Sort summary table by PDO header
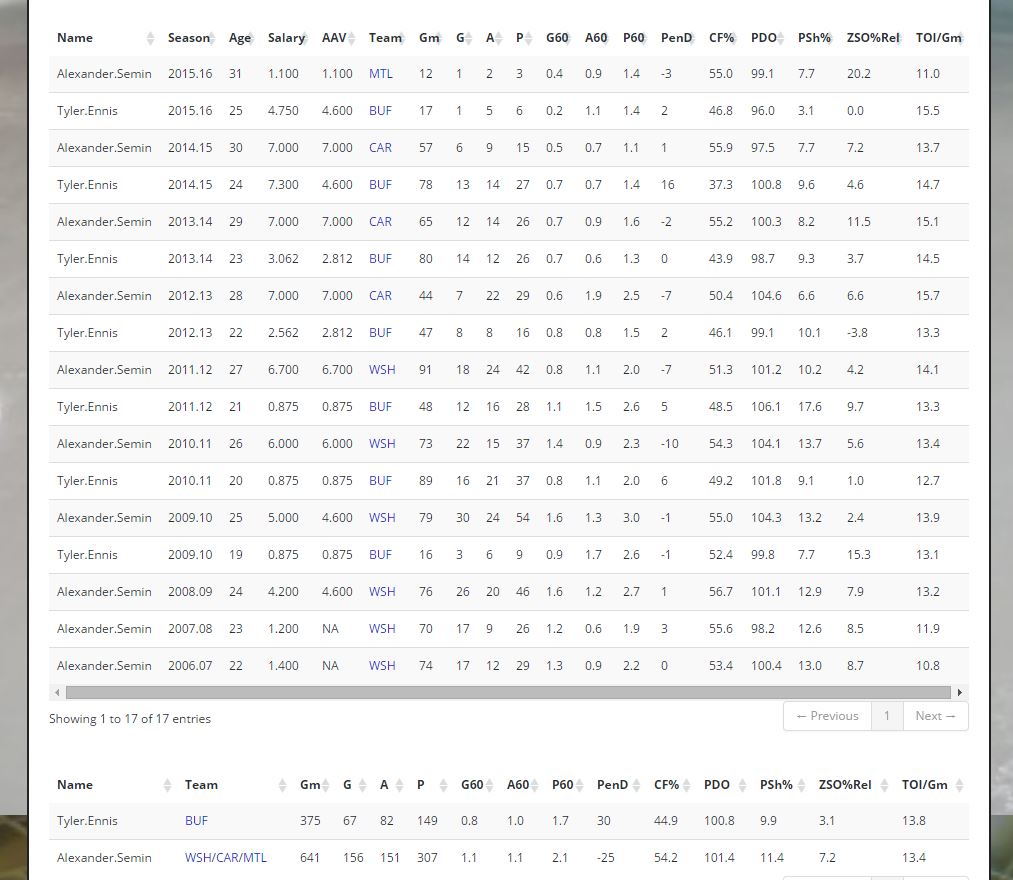Viewport: 1013px width, 880px height. [x=724, y=784]
